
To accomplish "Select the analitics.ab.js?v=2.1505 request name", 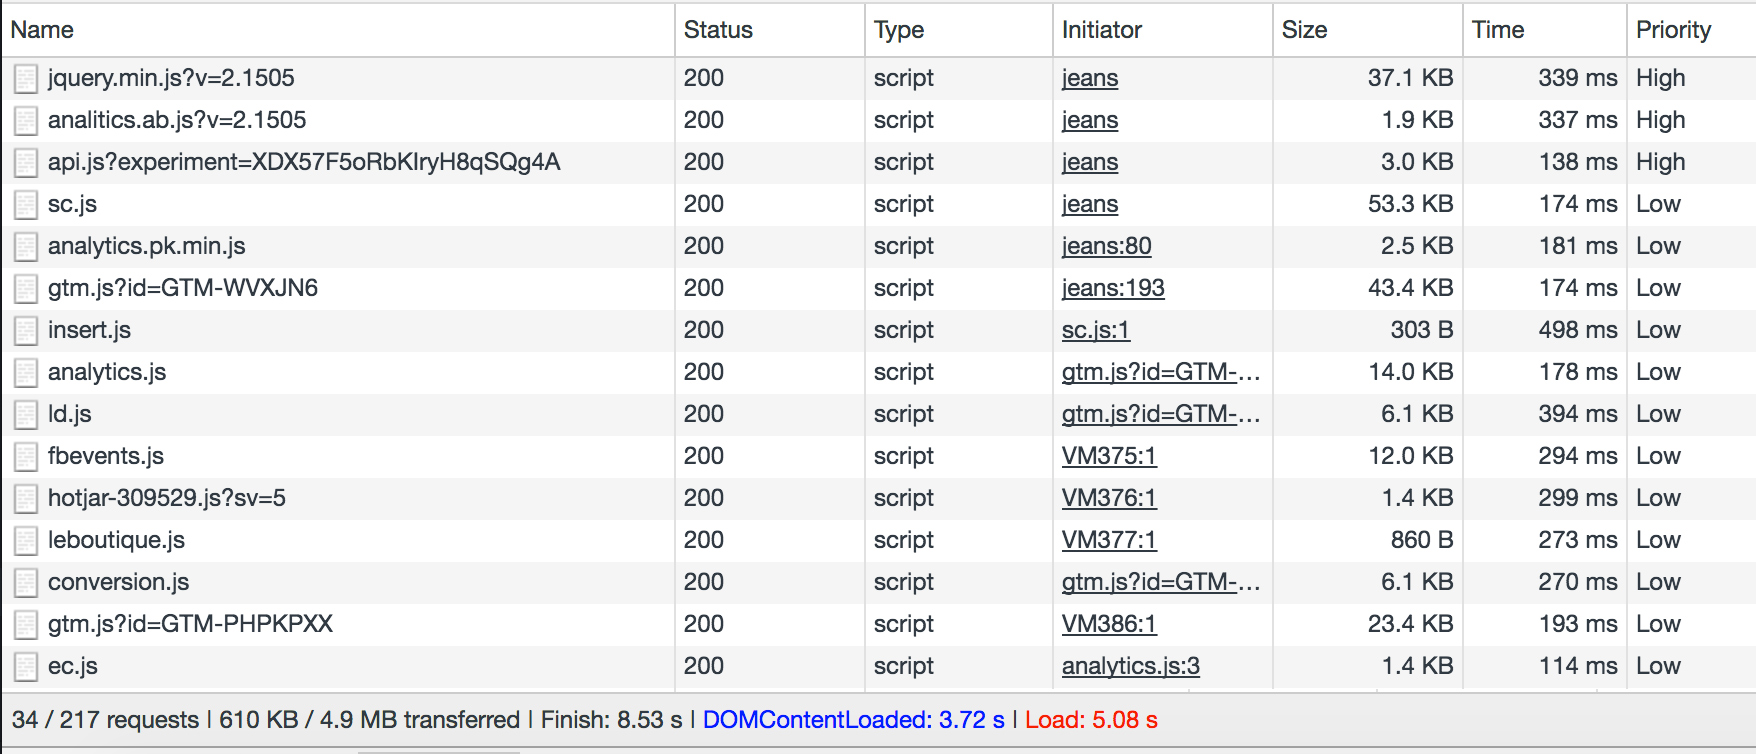I will [177, 120].
